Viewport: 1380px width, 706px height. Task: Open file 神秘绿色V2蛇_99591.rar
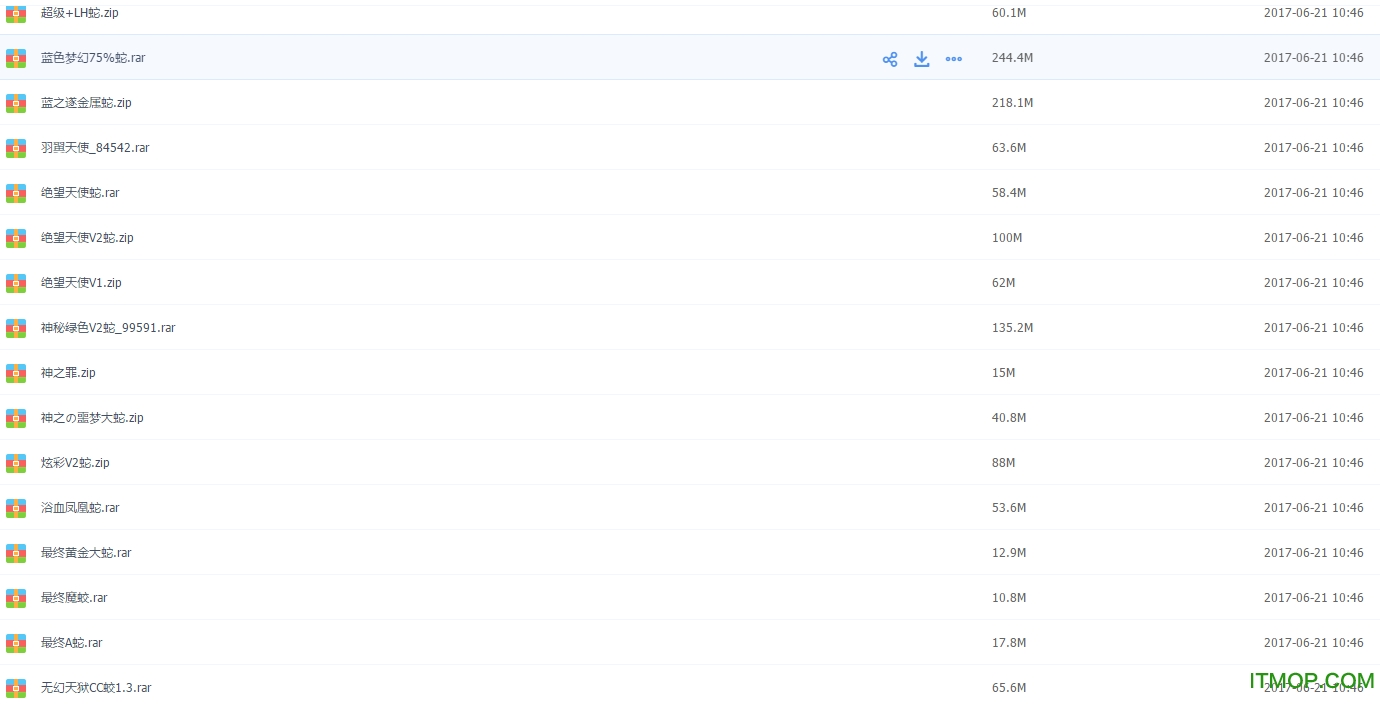pos(108,328)
